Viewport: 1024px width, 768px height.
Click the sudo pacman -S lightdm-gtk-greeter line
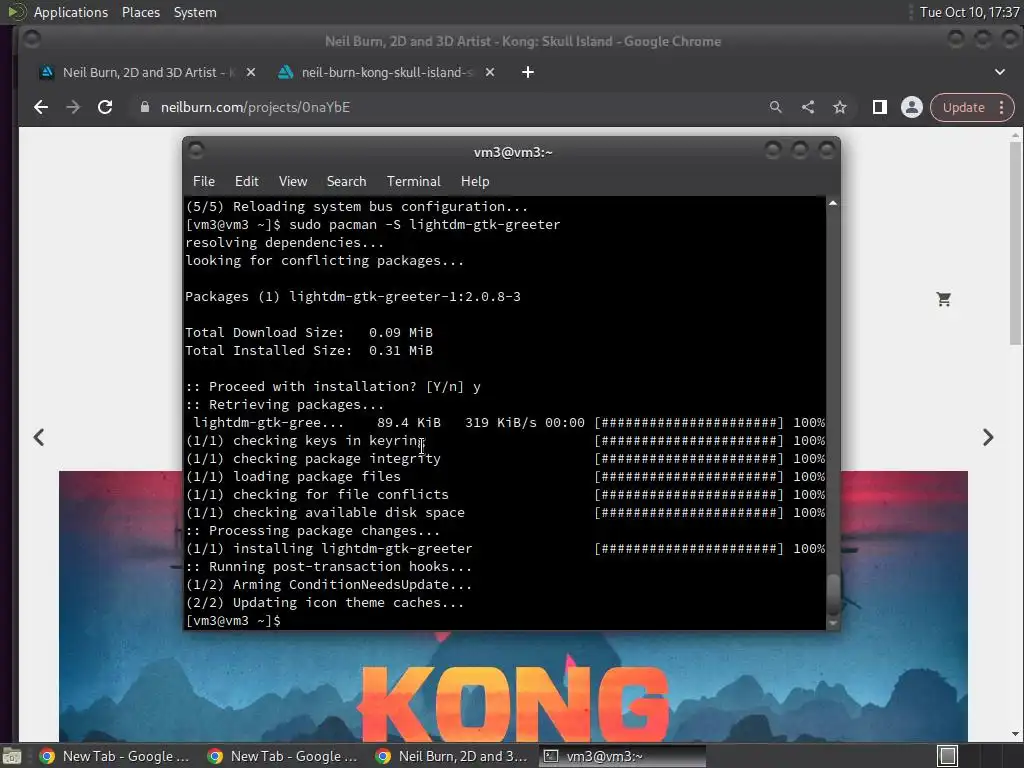pos(373,225)
